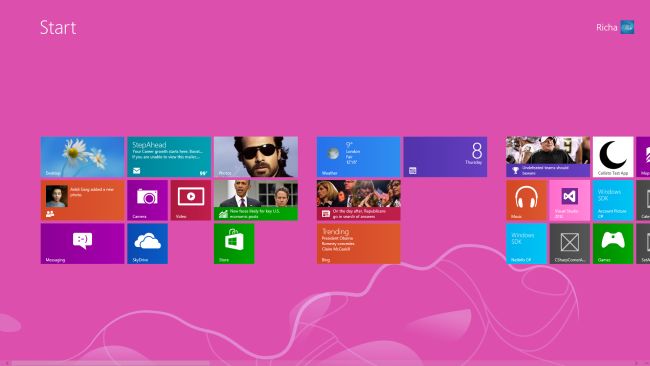
Task: Open the StepAhead Mail tile
Action: 169,157
